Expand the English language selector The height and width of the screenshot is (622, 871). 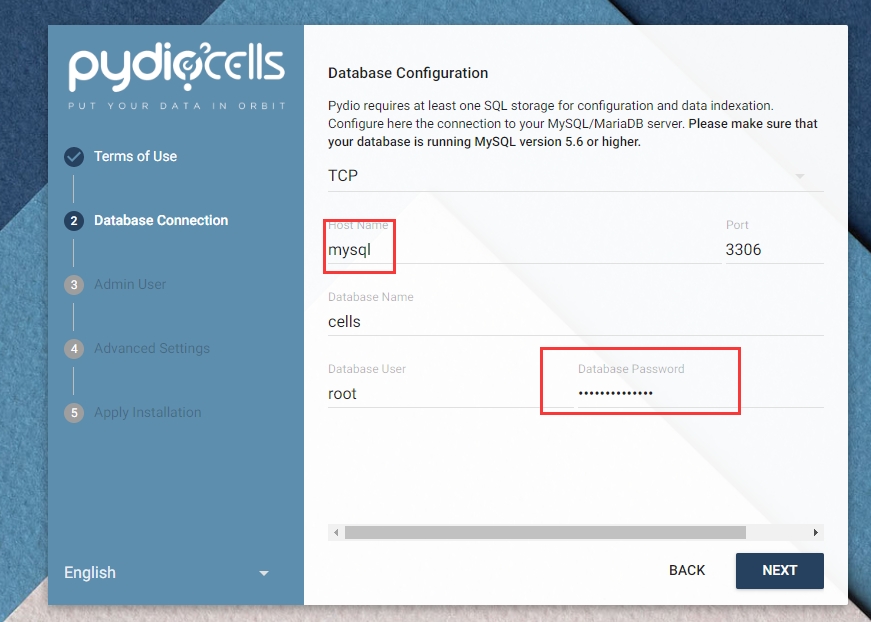coord(166,573)
